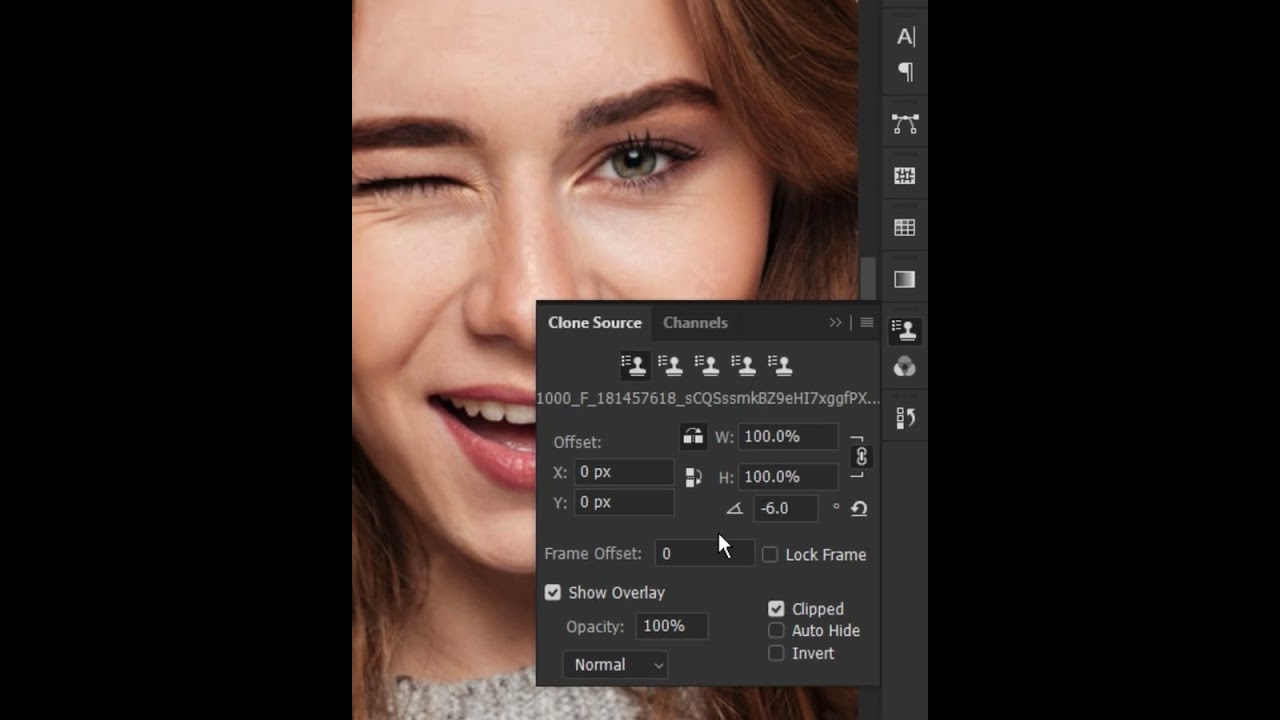Toggle the Maintain Aspect Ratio link icon
1280x720 pixels.
[x=861, y=457]
